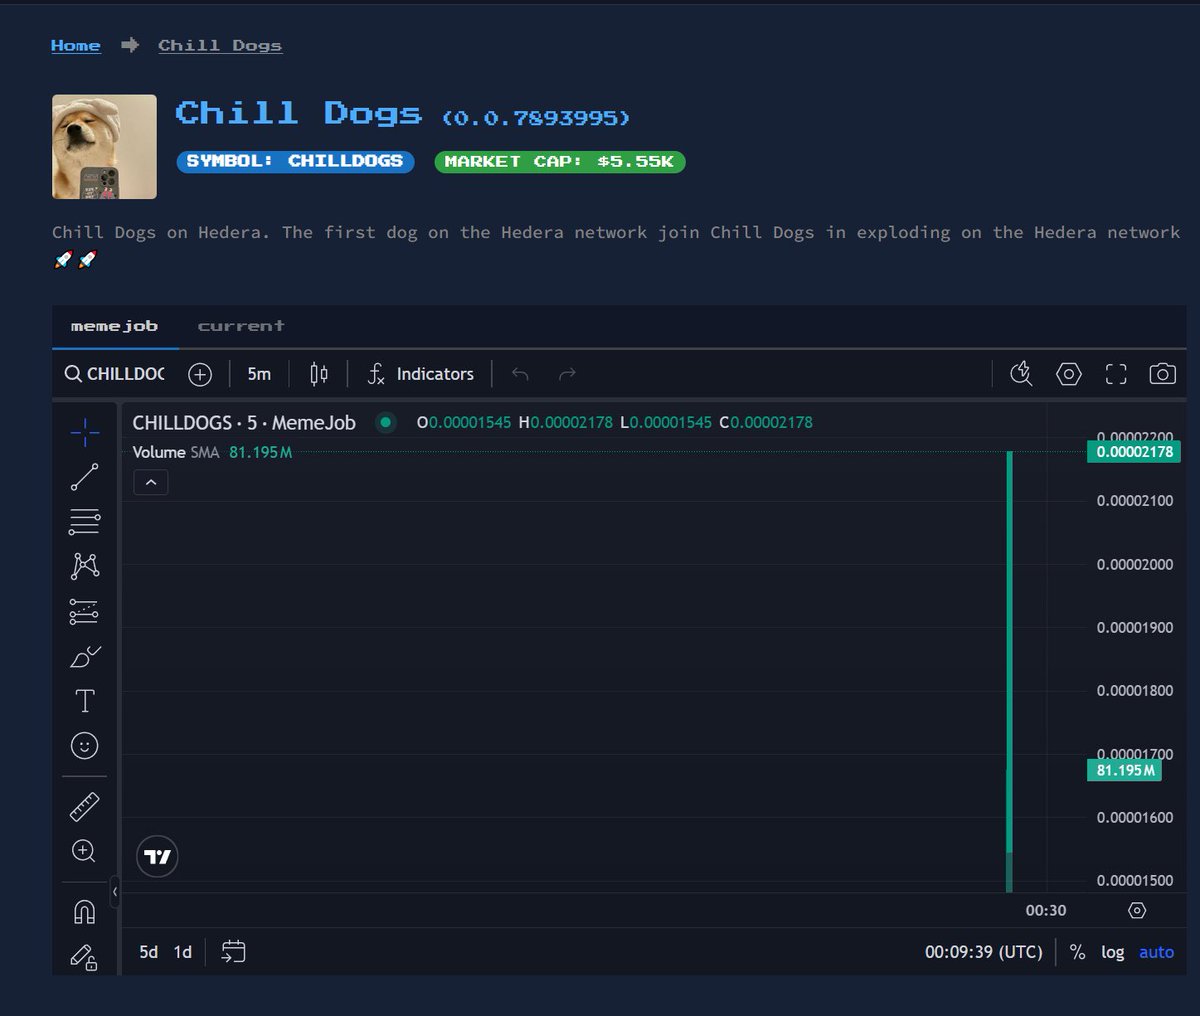Screen dimensions: 1200x1016
Task: Change the 5m time interval
Action: click(259, 374)
